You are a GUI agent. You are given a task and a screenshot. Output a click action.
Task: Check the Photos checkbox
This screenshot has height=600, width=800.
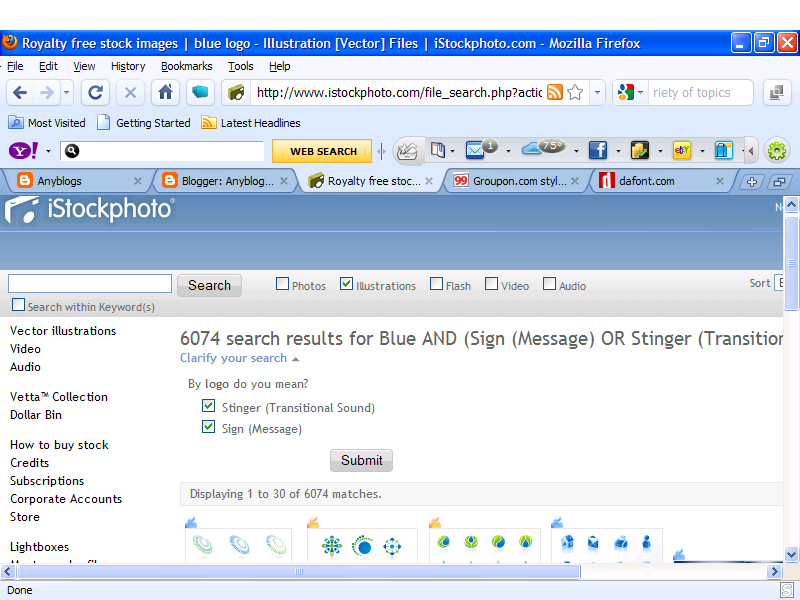282,284
